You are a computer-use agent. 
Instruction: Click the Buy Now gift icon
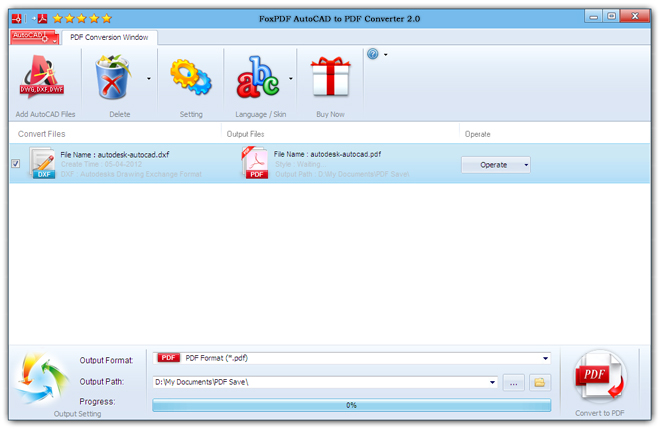[330, 78]
